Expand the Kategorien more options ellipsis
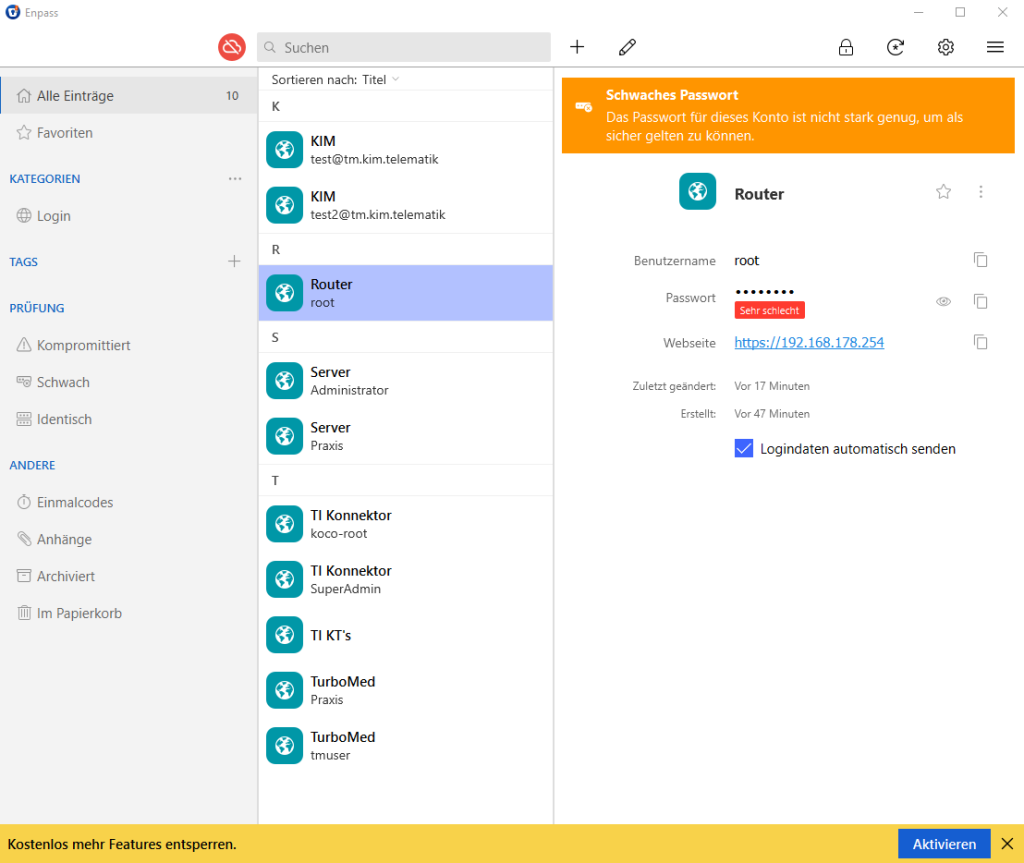The height and width of the screenshot is (863, 1024). point(235,179)
